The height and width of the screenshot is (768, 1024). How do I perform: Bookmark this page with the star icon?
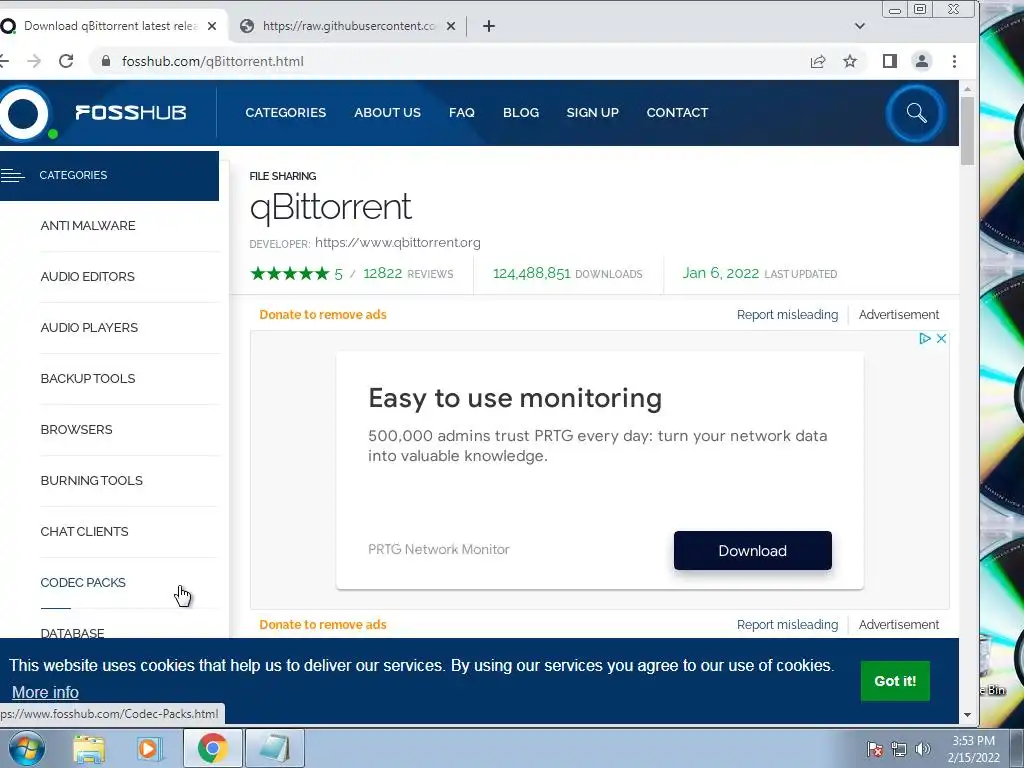tap(850, 61)
